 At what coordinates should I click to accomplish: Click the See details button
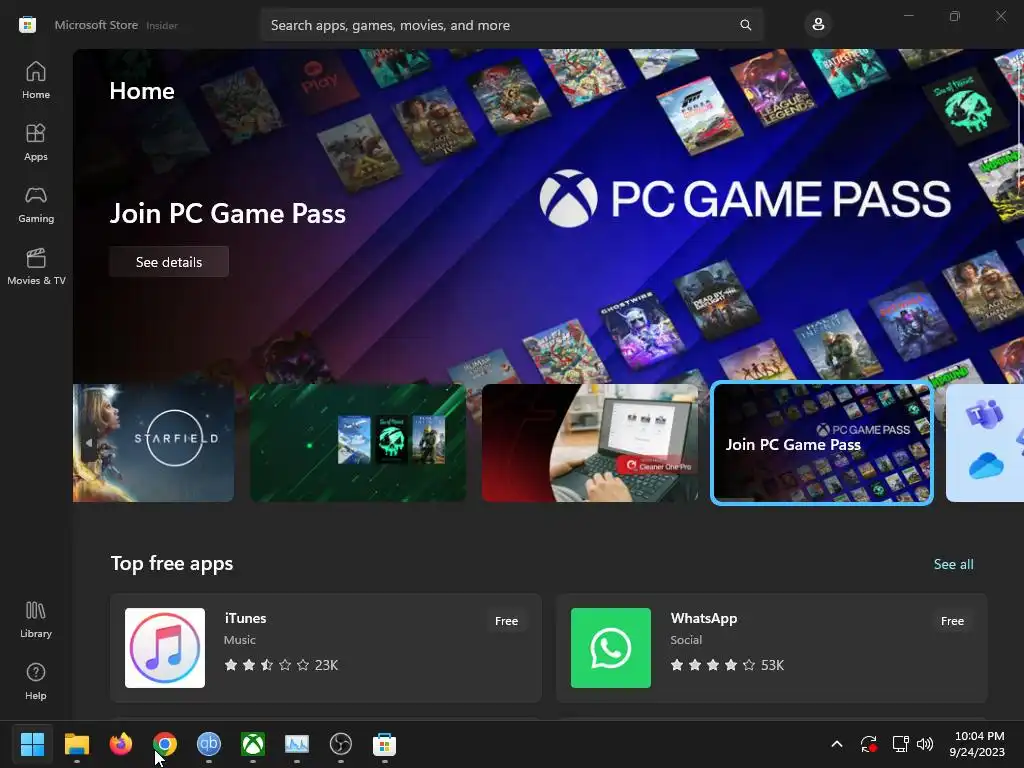(x=169, y=262)
